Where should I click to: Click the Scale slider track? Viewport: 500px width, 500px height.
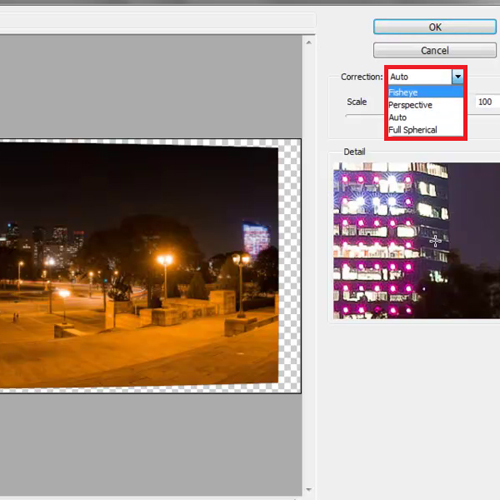click(365, 116)
